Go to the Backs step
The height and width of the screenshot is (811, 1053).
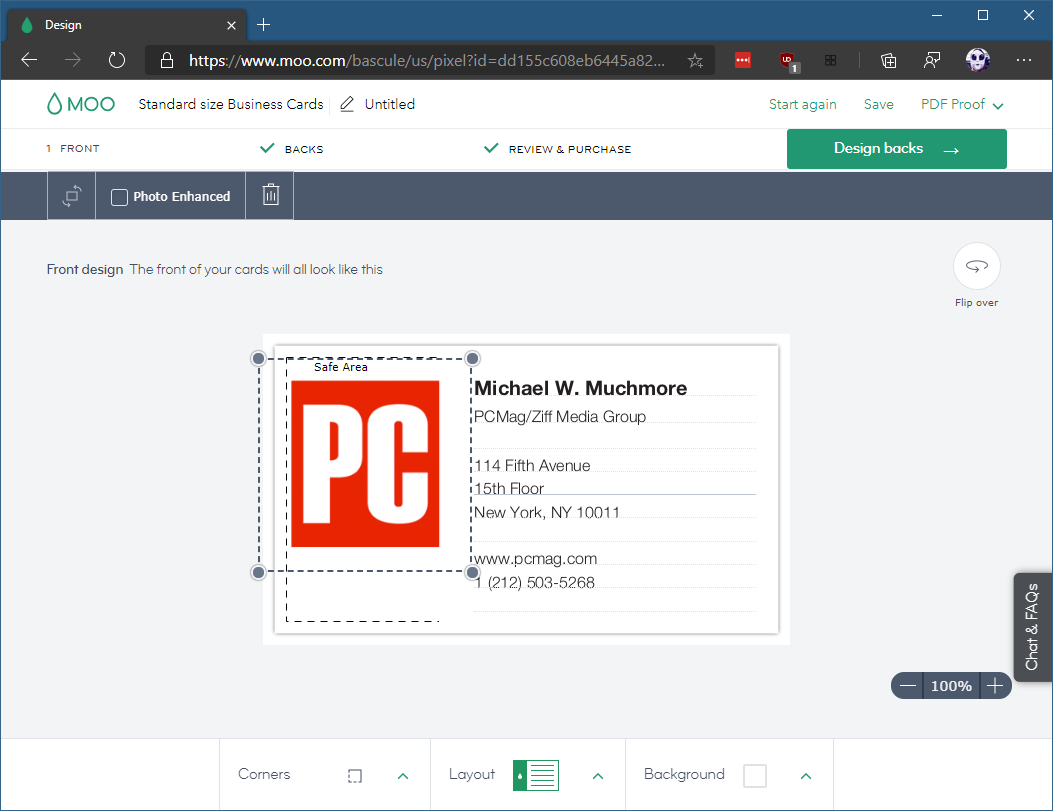(303, 149)
